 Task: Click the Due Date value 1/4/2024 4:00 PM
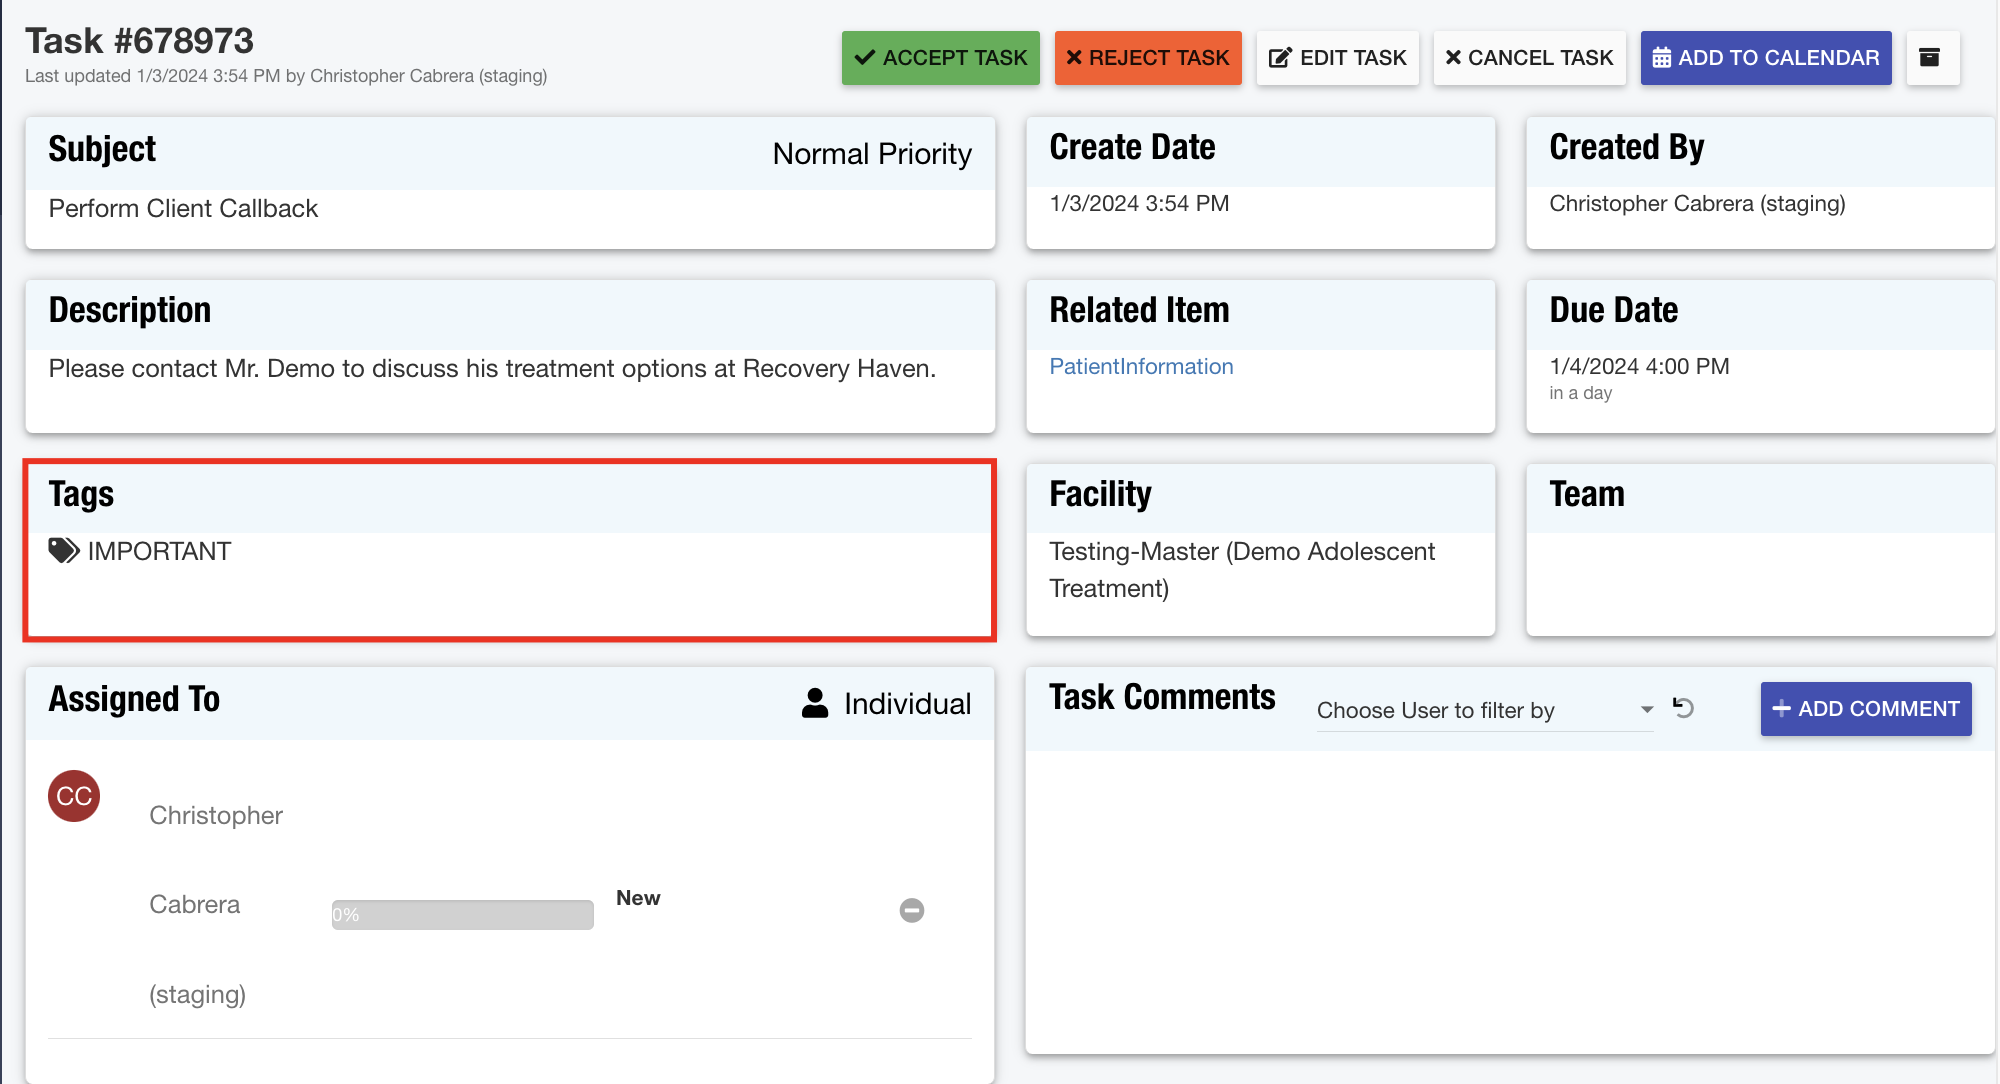[1639, 367]
